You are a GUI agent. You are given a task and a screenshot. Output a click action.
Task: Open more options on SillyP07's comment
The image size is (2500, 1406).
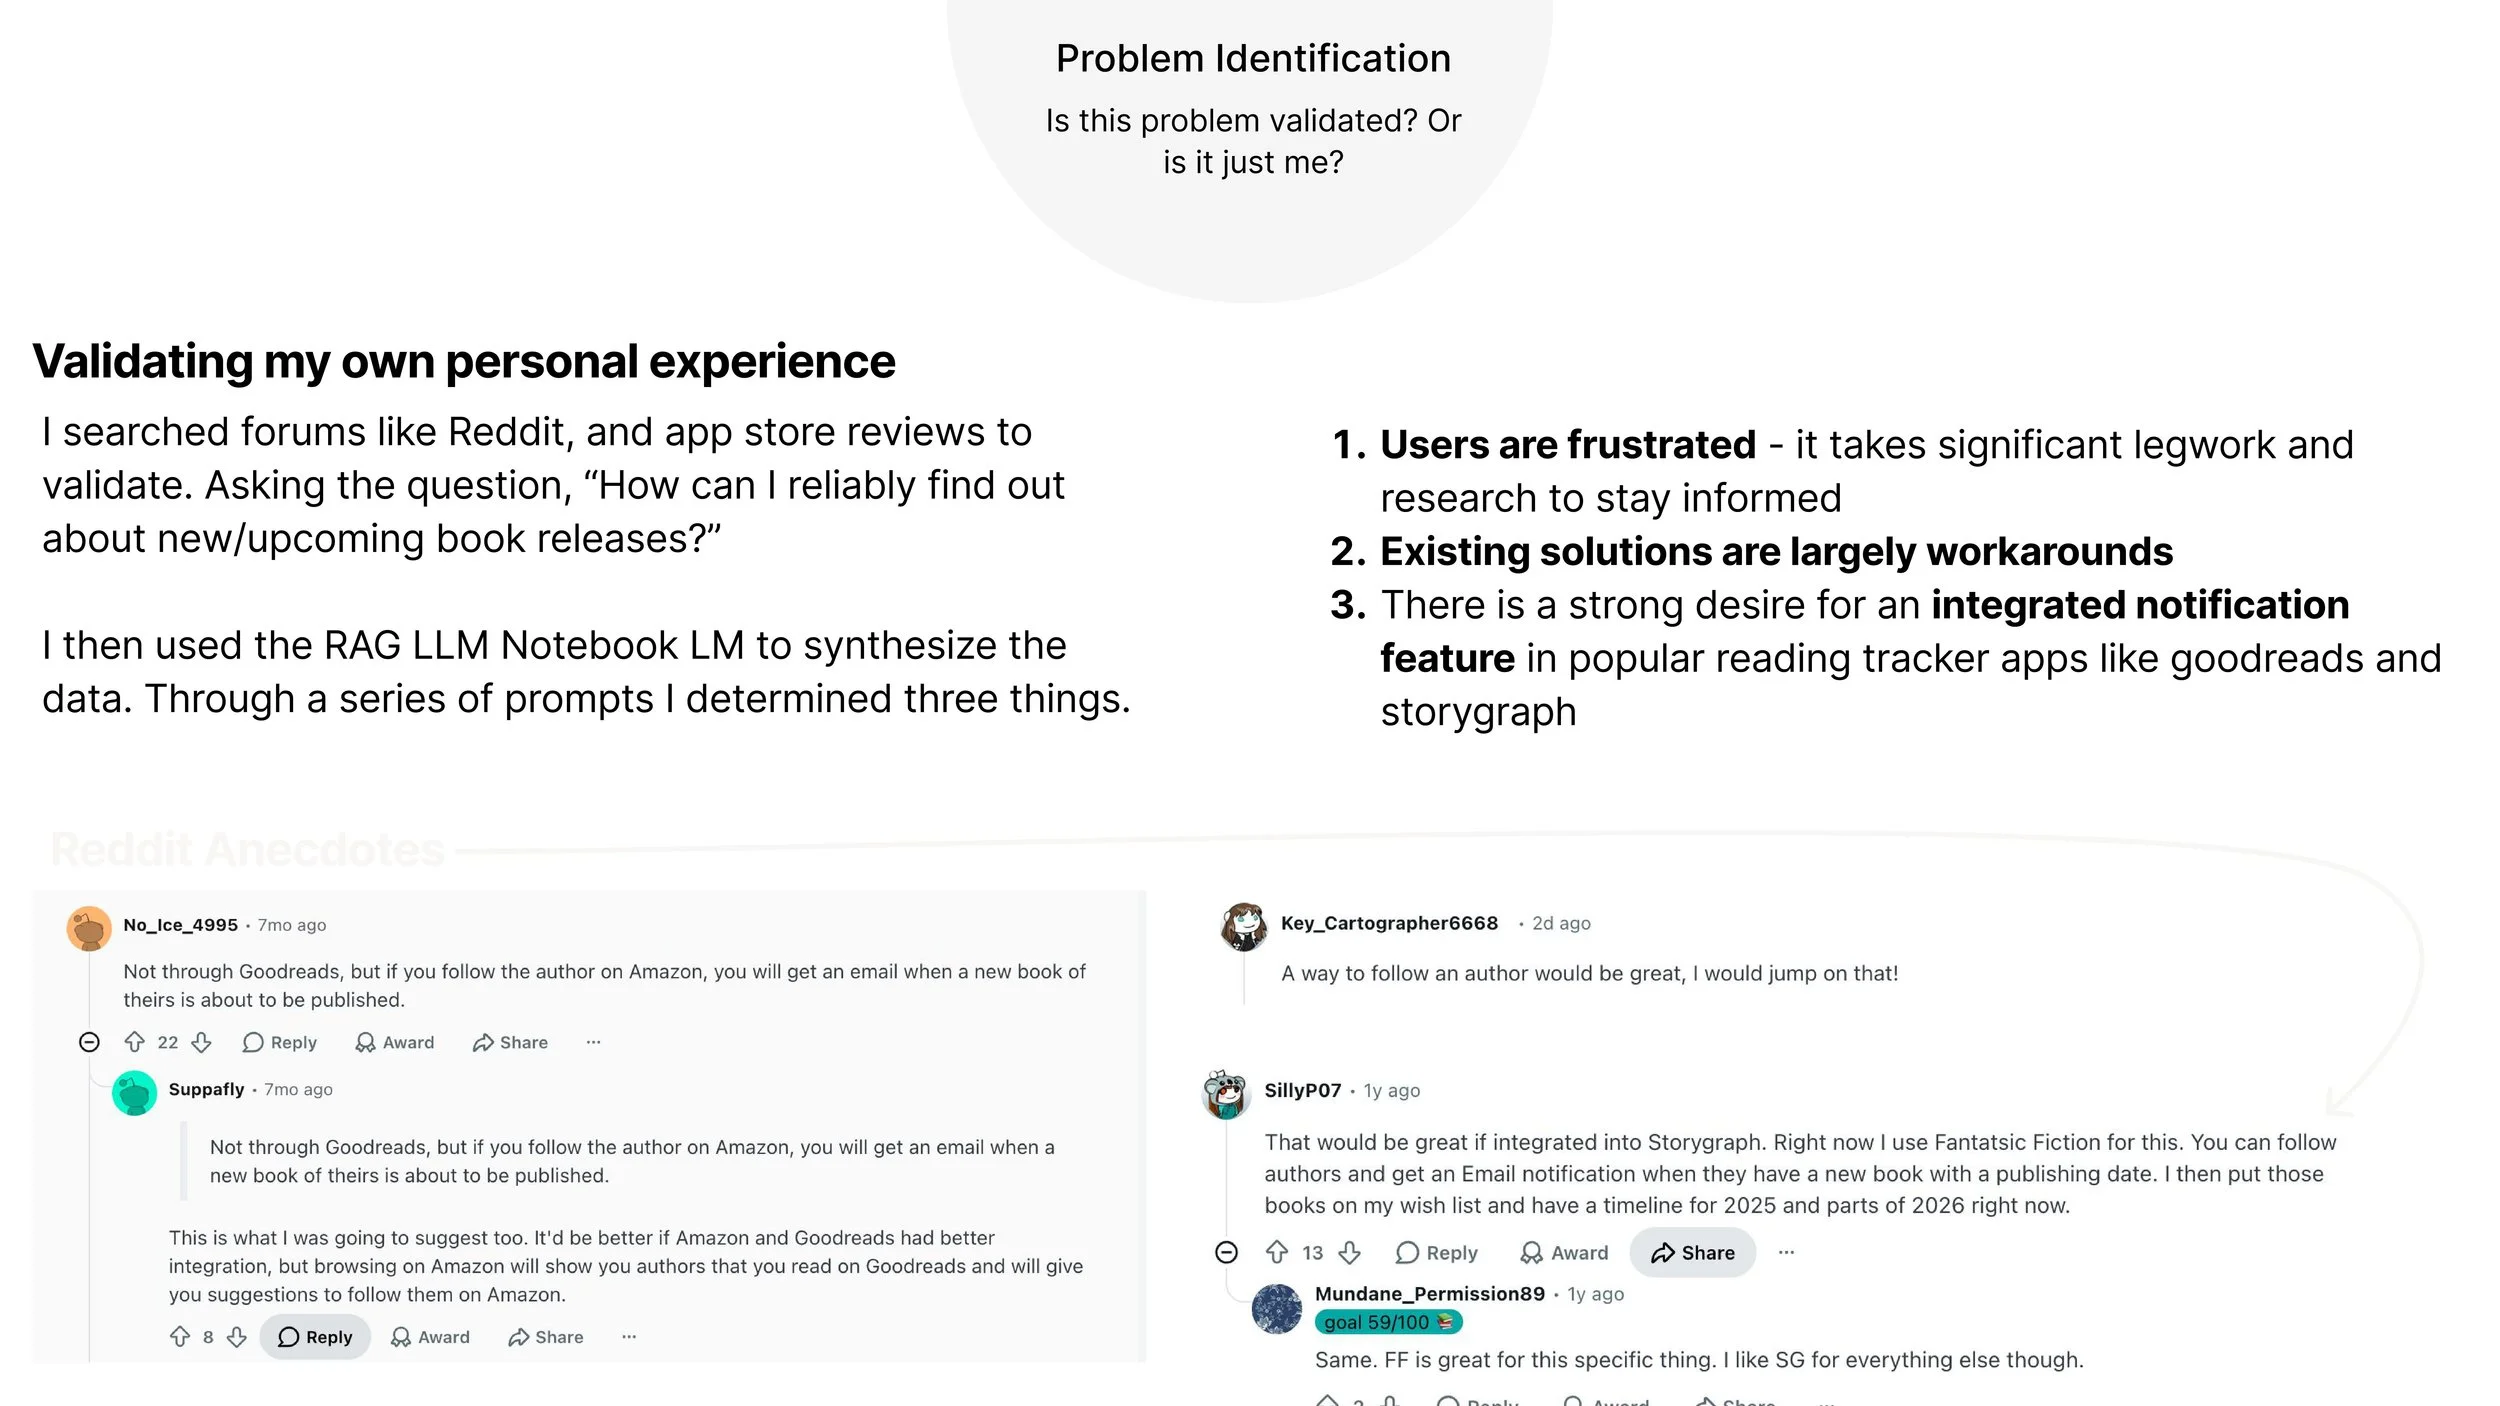1787,1252
